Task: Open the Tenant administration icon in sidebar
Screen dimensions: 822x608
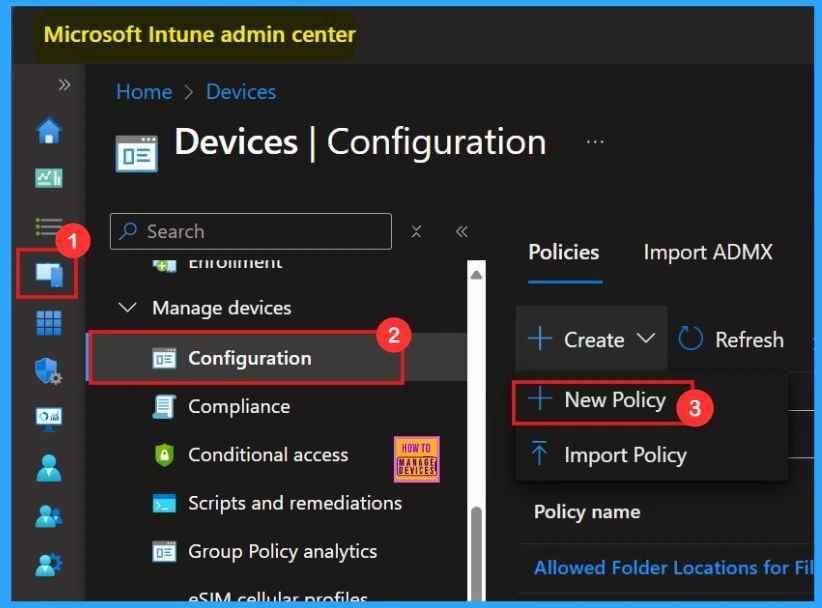Action: [x=49, y=564]
